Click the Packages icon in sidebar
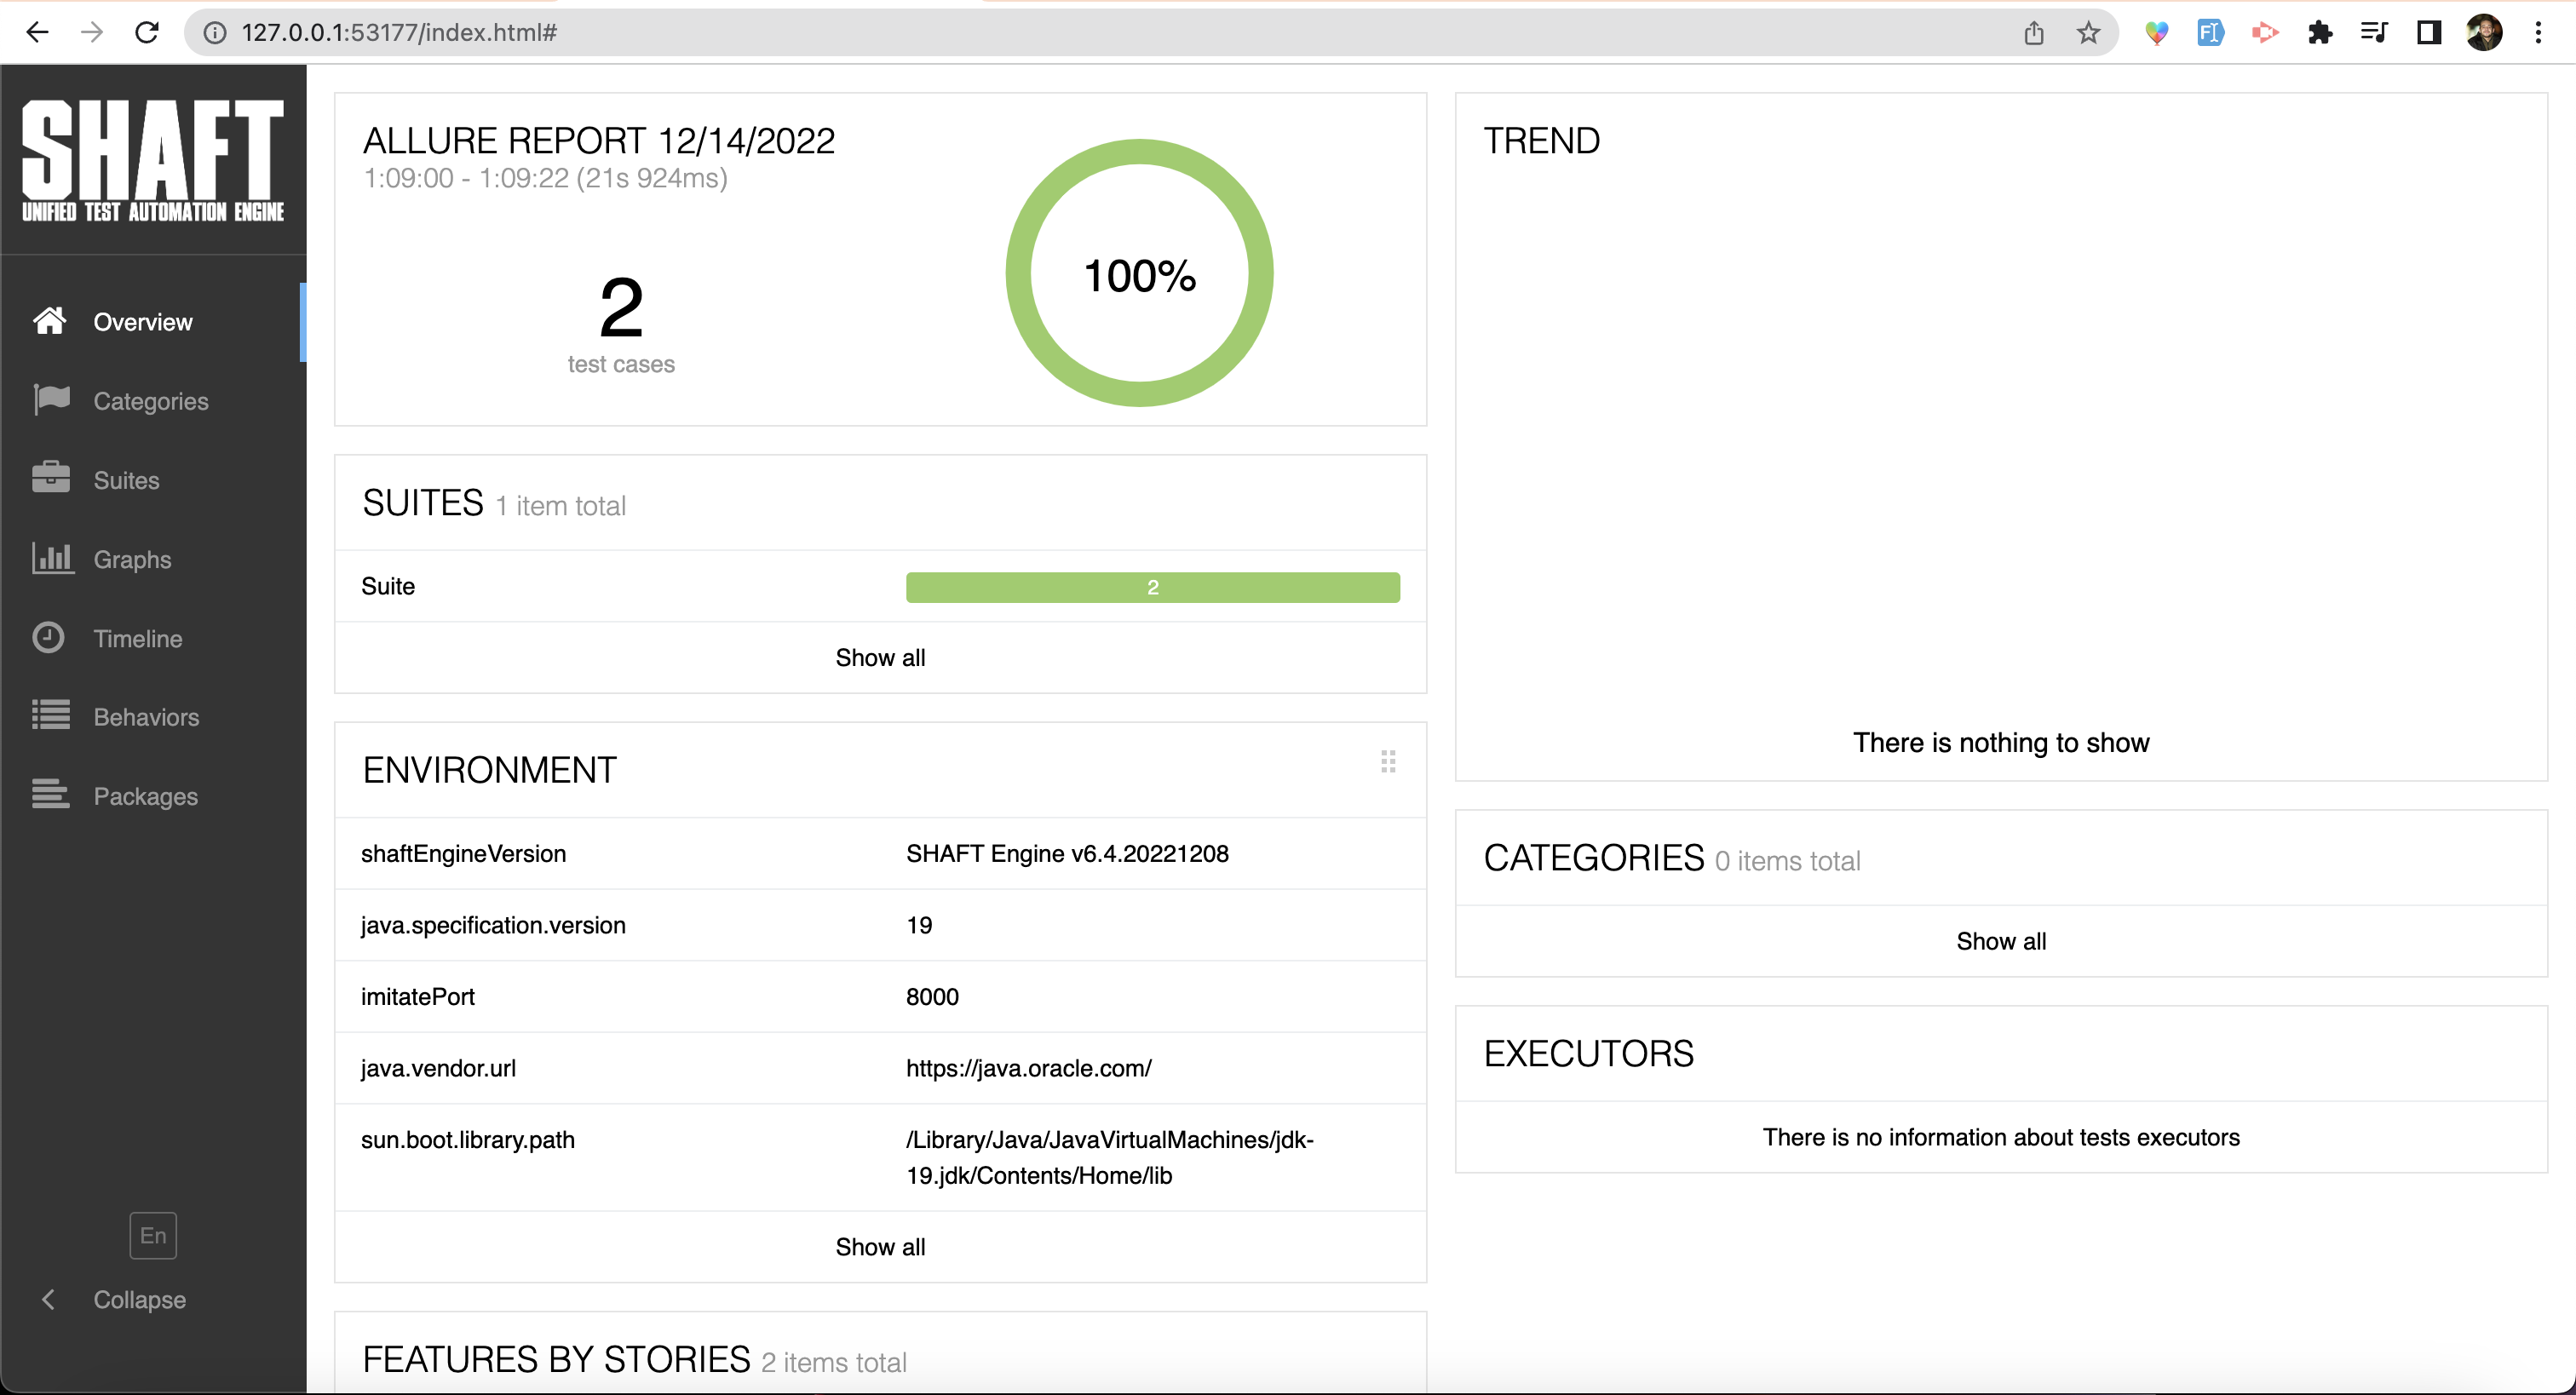 click(x=51, y=795)
